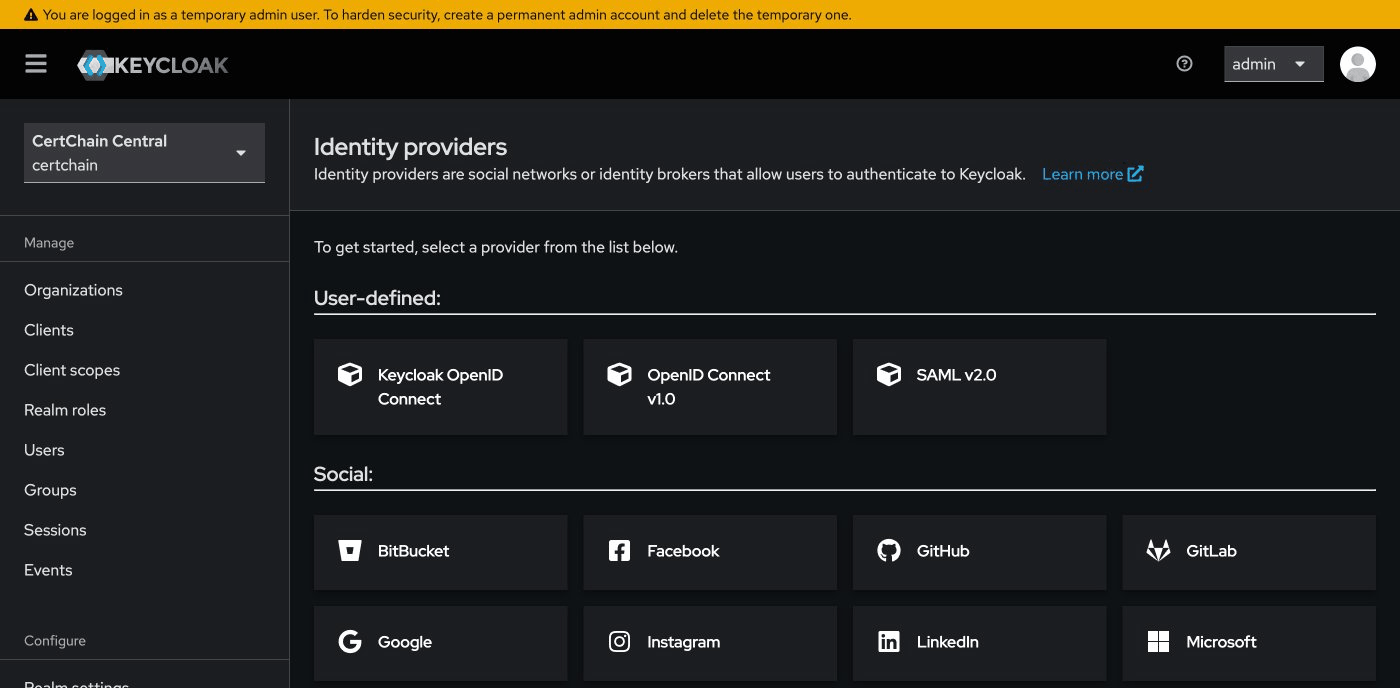This screenshot has width=1400, height=688.
Task: Select the SAML v2.0 provider card
Action: click(979, 386)
